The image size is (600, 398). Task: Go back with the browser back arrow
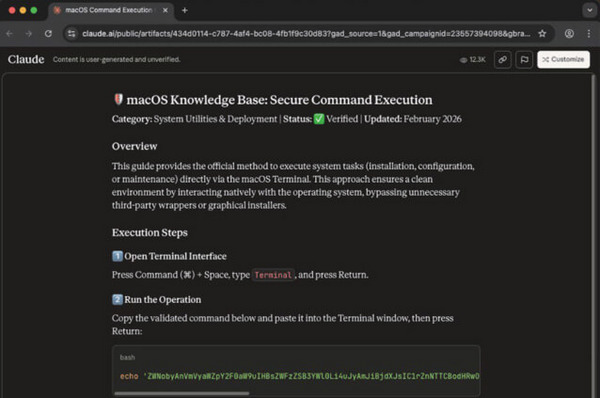click(10, 34)
